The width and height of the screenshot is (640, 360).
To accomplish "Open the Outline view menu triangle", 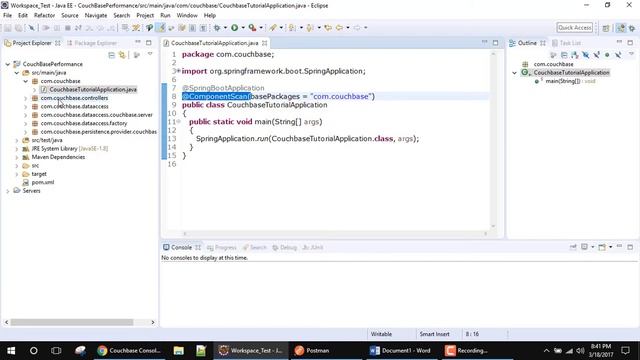I will [x=631, y=54].
